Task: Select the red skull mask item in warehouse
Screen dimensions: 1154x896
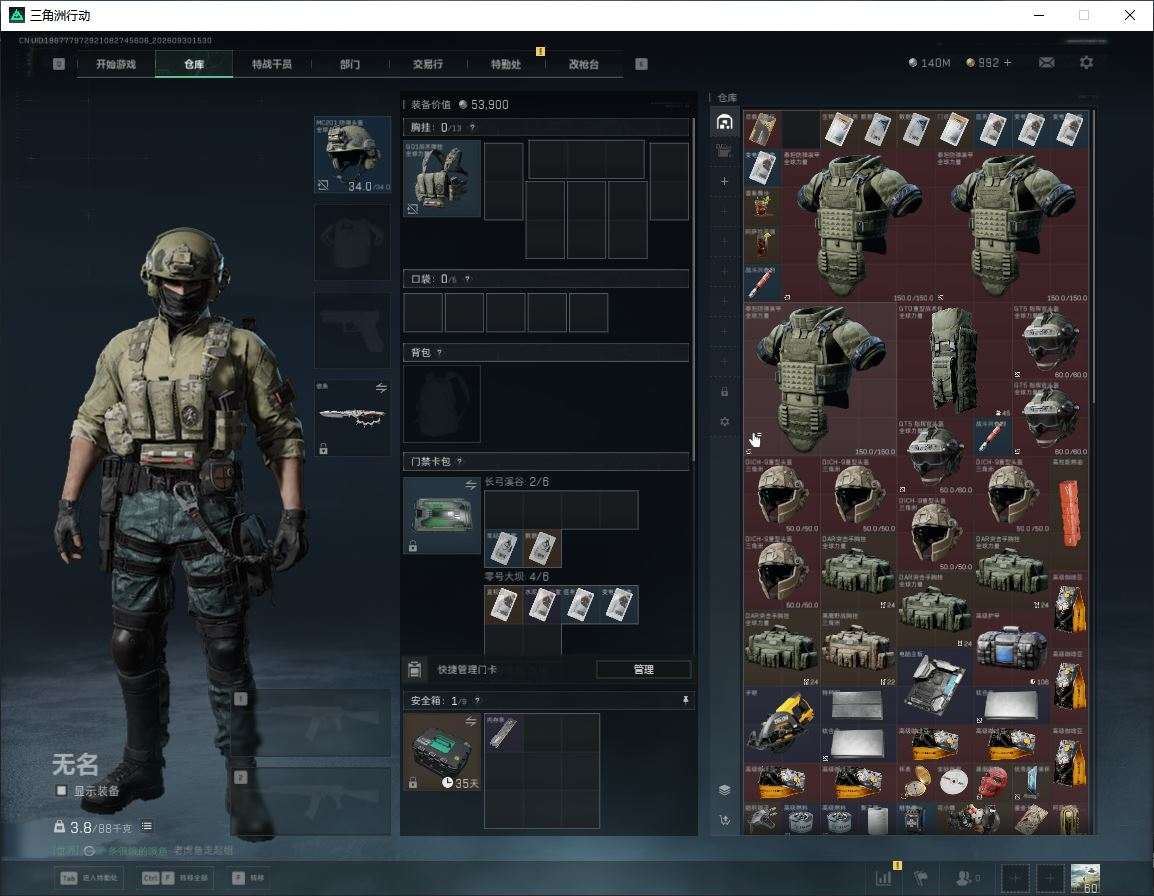Action: click(992, 782)
